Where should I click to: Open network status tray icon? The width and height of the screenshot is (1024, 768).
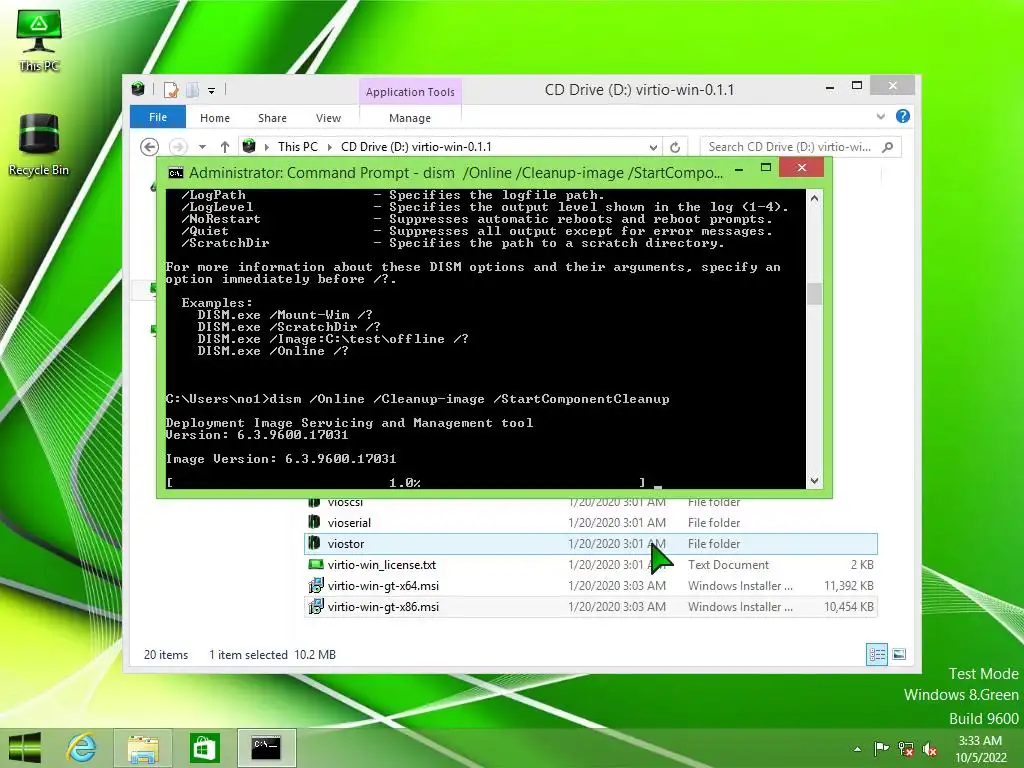(906, 748)
